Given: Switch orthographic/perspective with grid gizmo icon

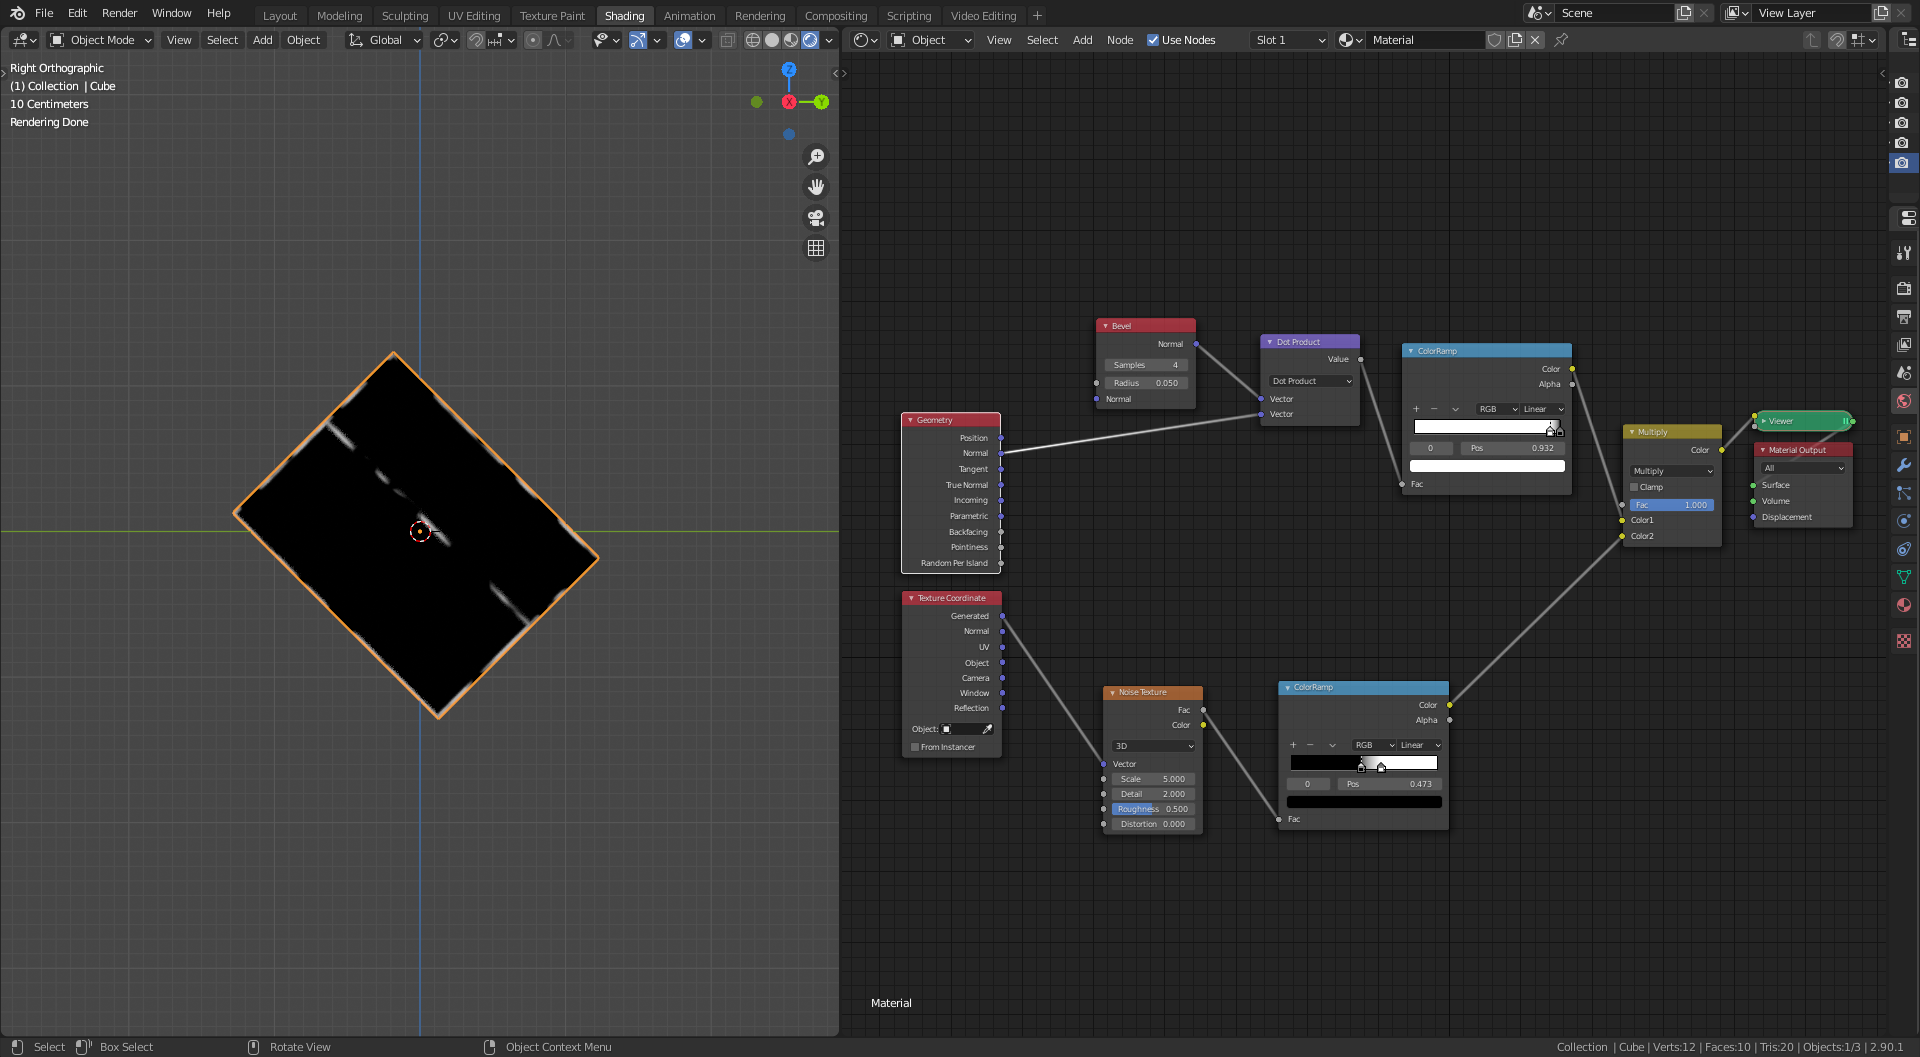Looking at the screenshot, I should (x=816, y=248).
